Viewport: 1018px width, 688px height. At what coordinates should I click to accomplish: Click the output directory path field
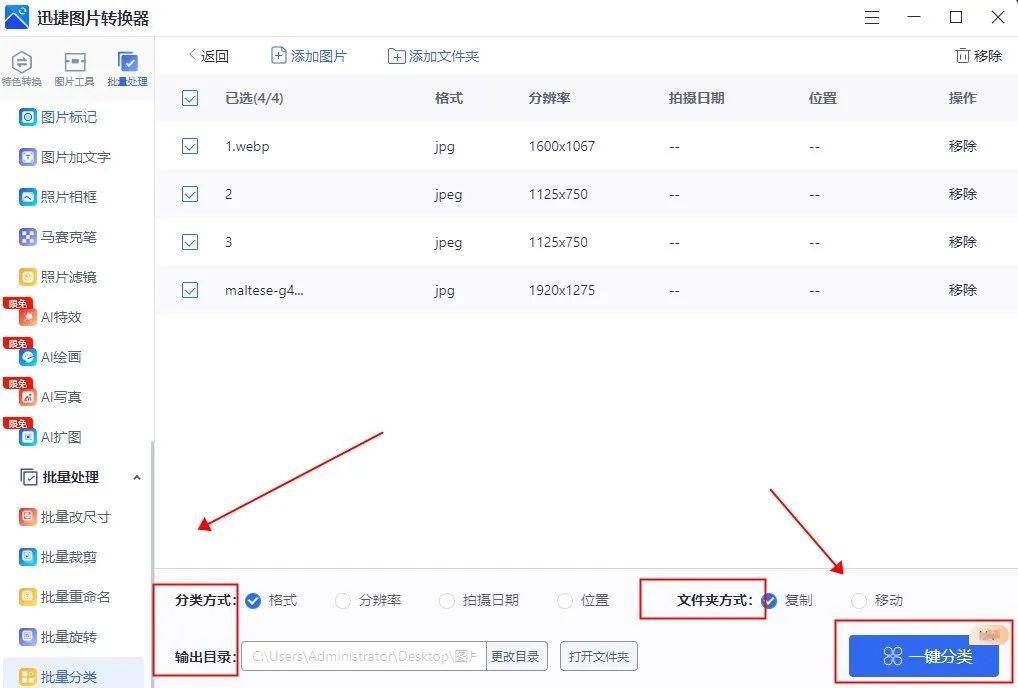[x=364, y=656]
